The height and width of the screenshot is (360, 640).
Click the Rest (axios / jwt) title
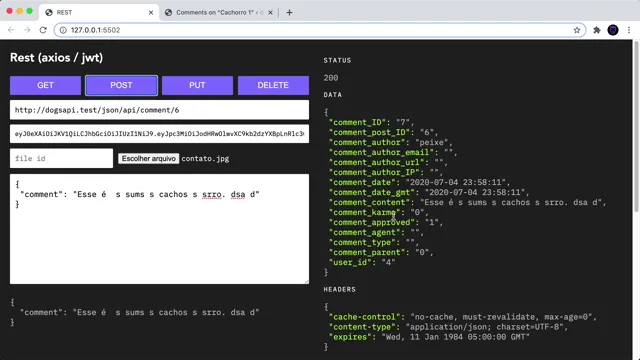click(x=56, y=58)
